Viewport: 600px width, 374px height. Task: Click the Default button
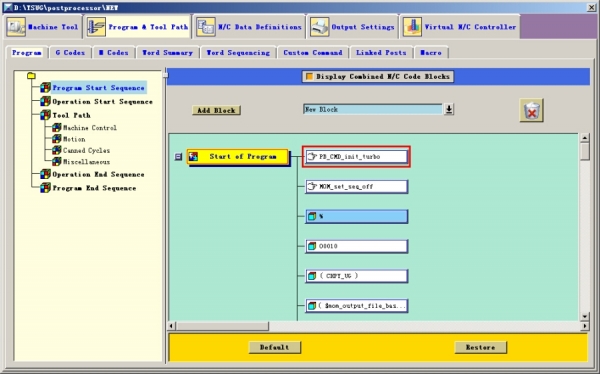tap(274, 347)
